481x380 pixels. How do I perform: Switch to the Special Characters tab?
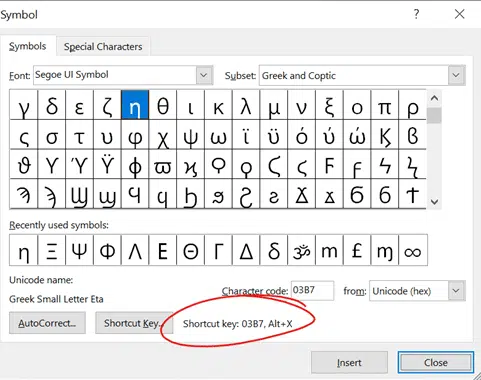[x=103, y=47]
